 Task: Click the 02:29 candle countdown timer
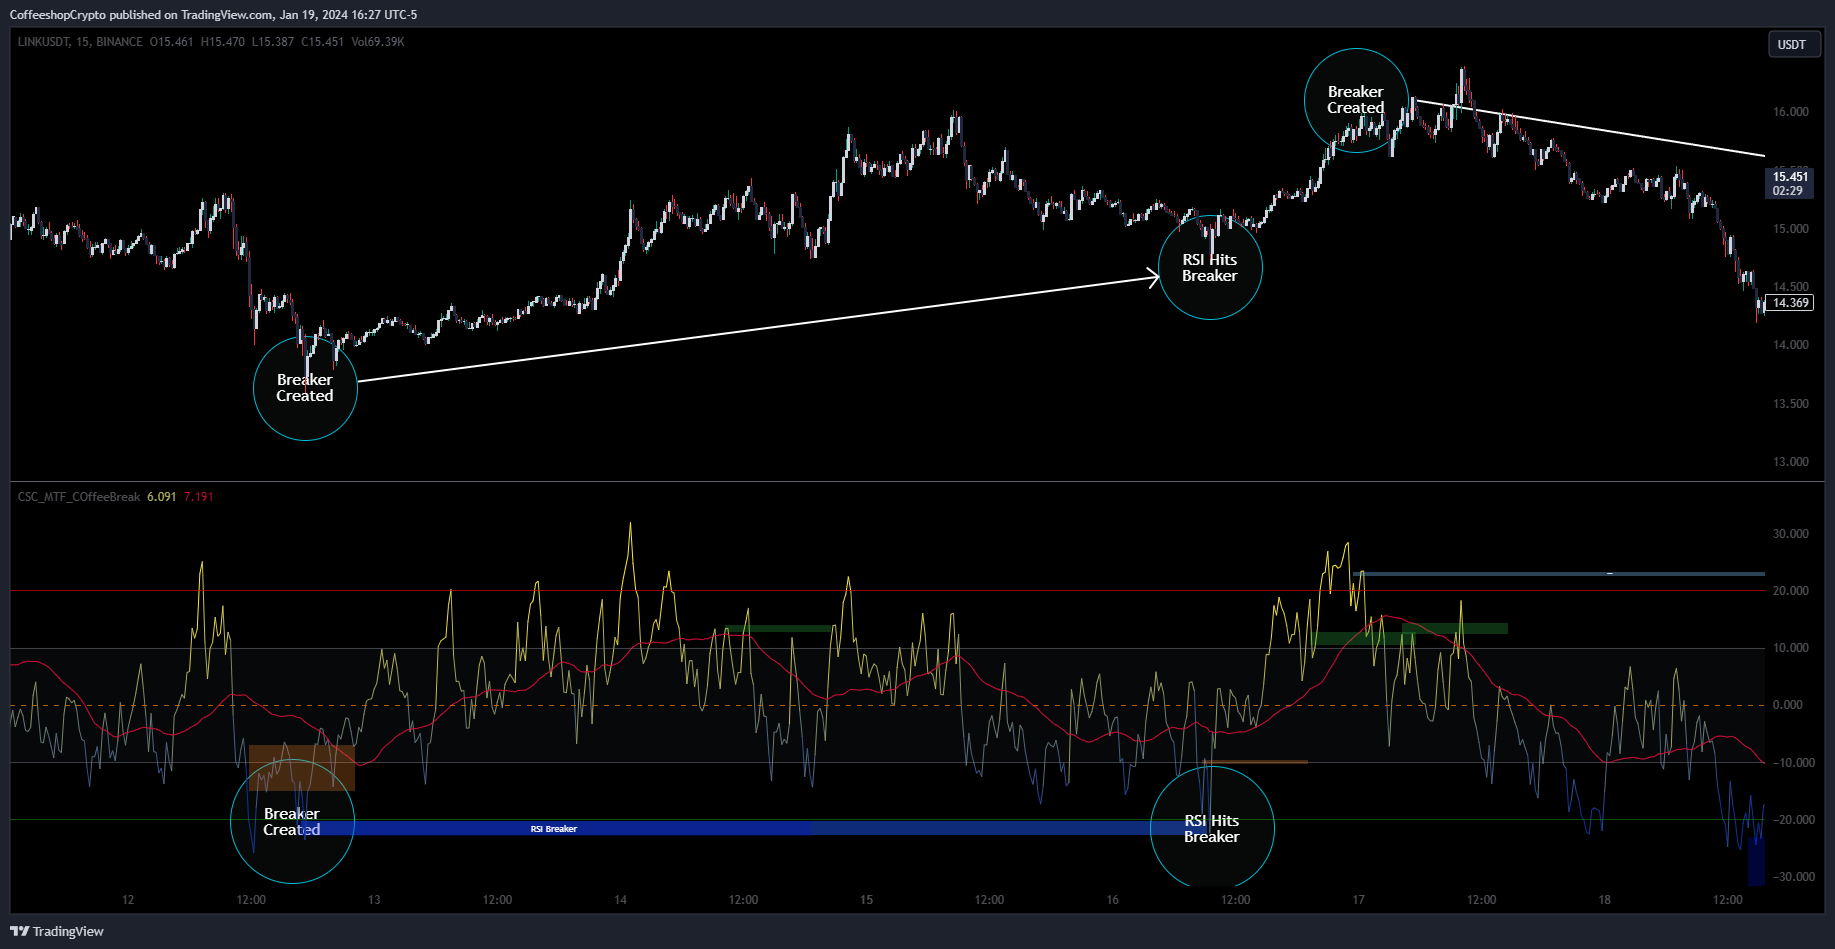1788,191
